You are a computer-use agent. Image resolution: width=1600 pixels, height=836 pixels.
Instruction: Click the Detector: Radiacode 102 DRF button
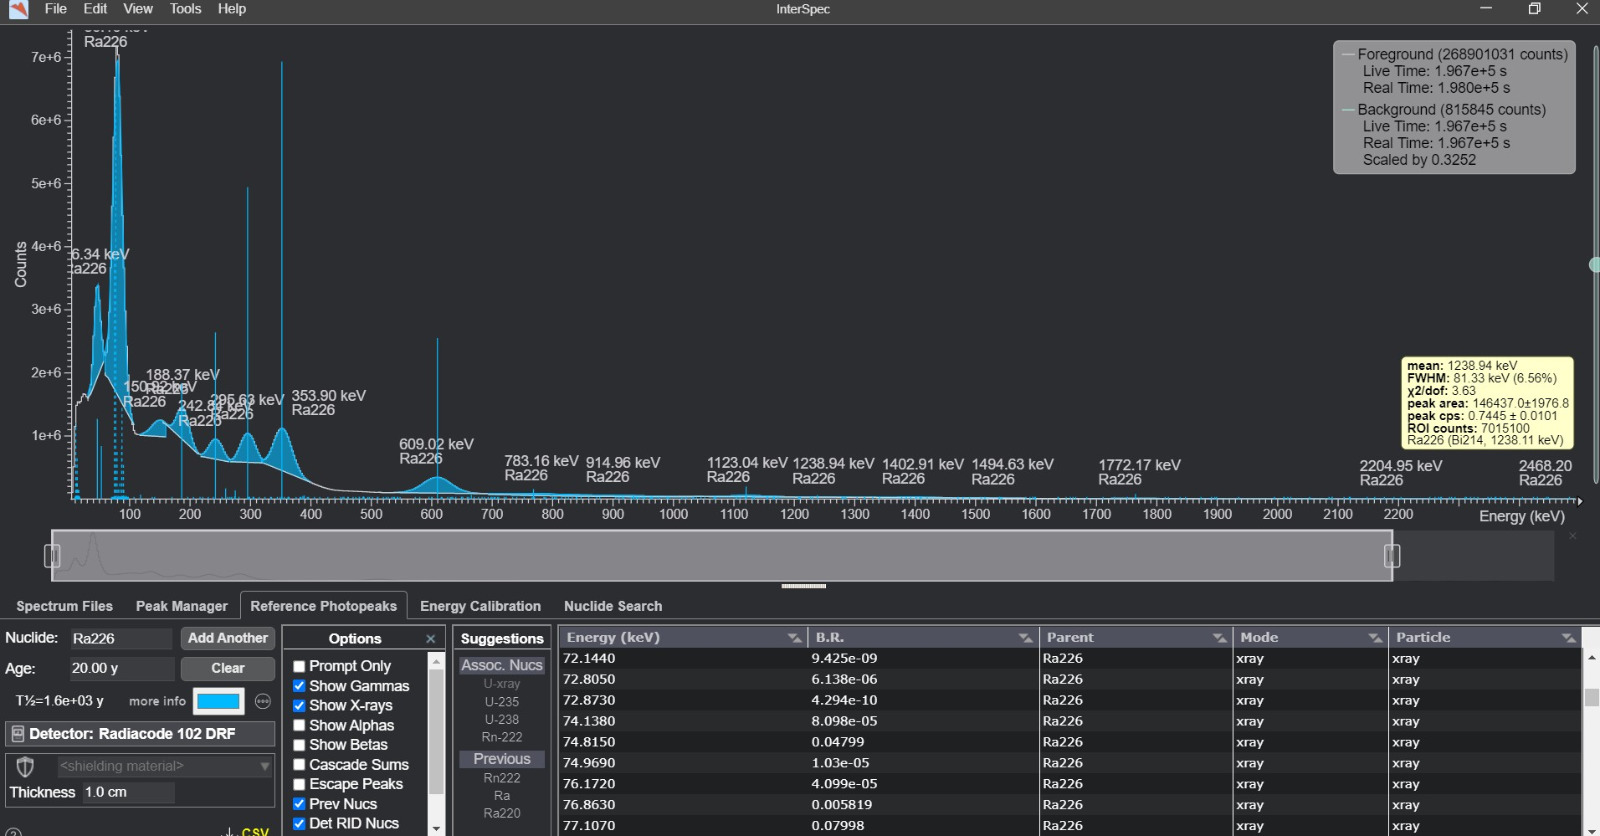pos(140,734)
